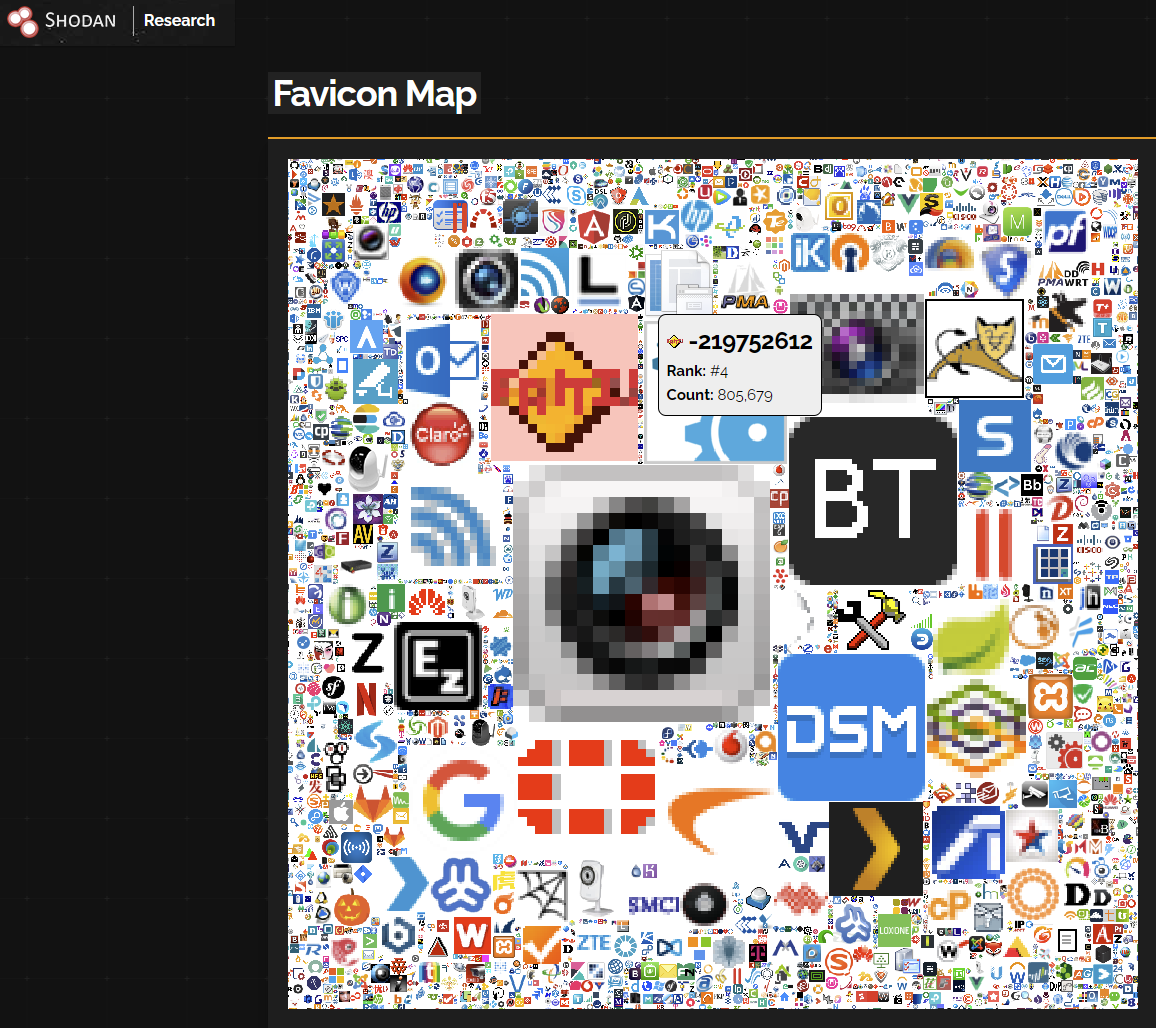Image resolution: width=1156 pixels, height=1028 pixels.
Task: Click the orange cP cPanel favicon
Action: pos(950,904)
